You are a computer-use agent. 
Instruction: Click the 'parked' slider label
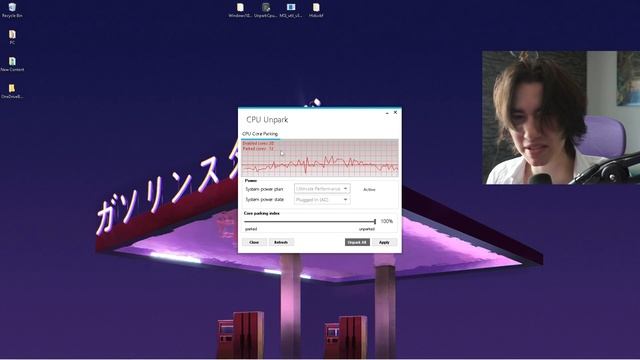tap(251, 229)
